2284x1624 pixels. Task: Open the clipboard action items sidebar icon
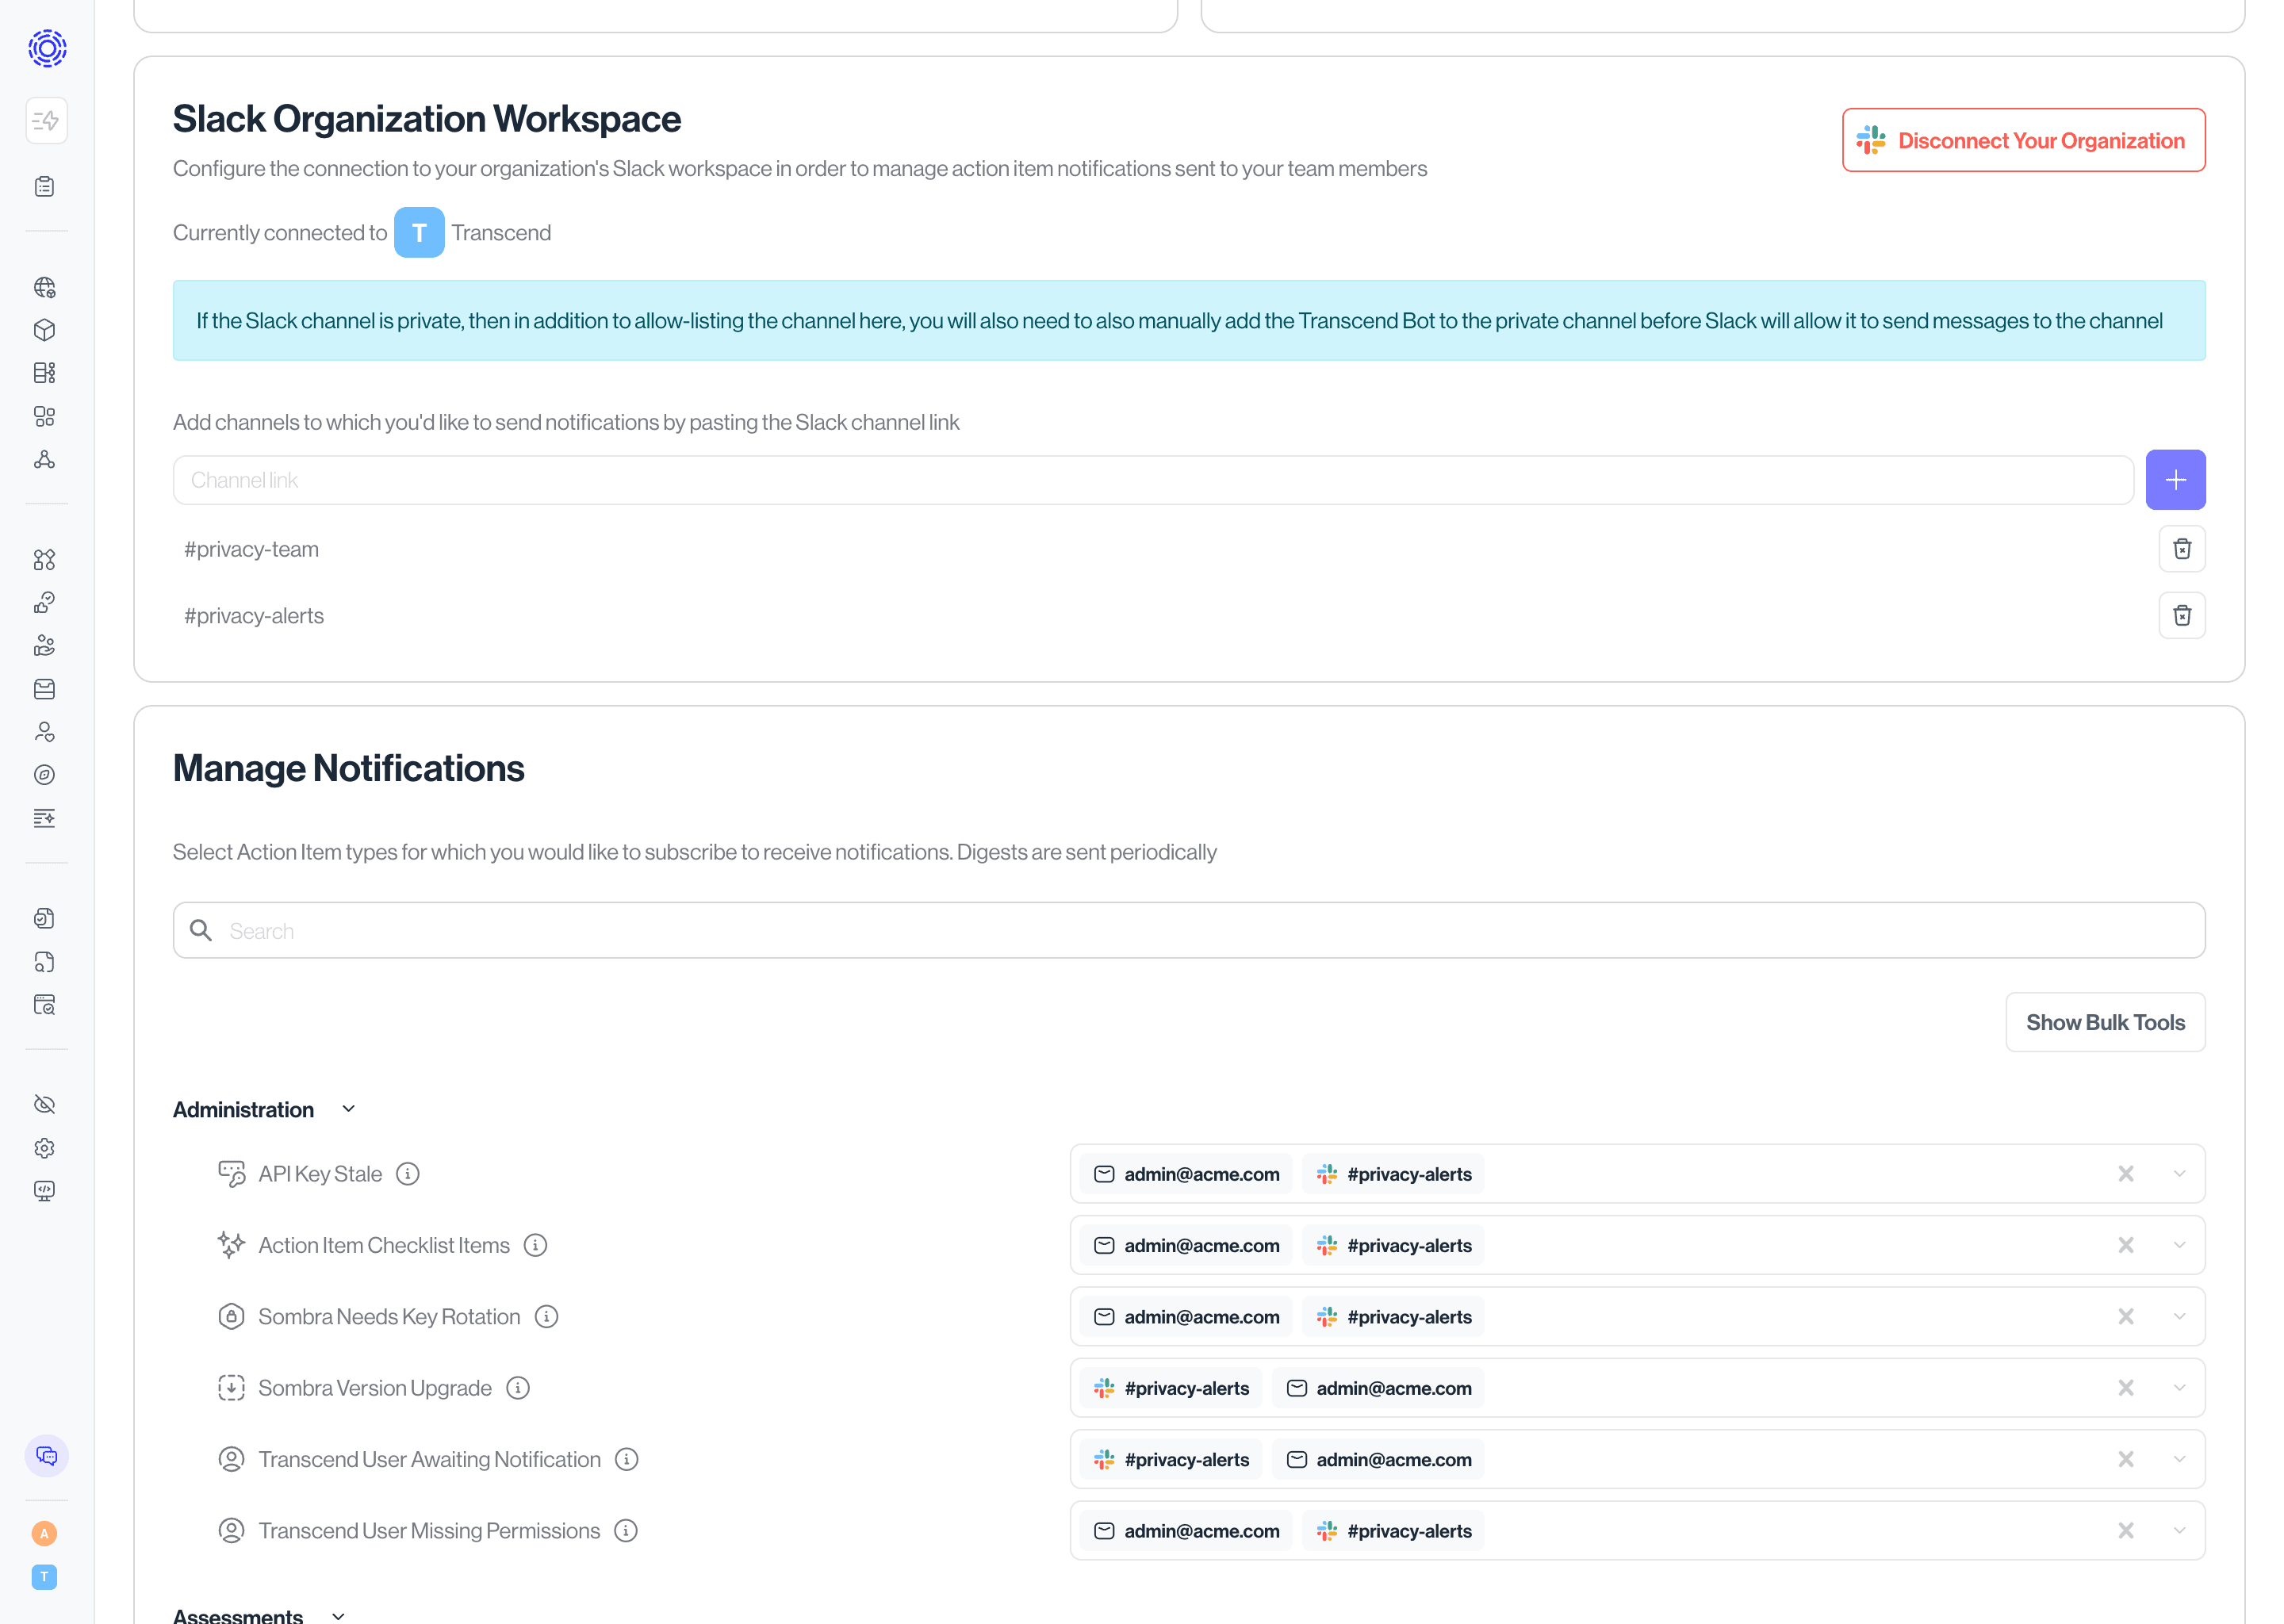[45, 186]
